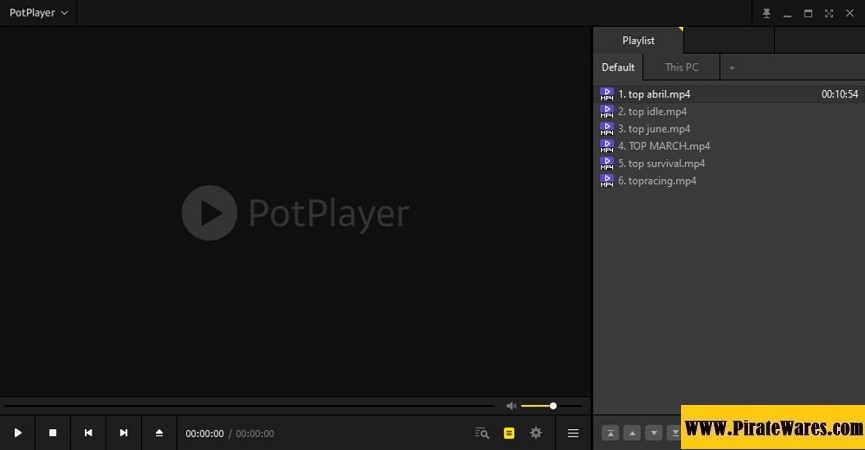Move selected item to top of playlist
The width and height of the screenshot is (865, 450).
[x=610, y=433]
